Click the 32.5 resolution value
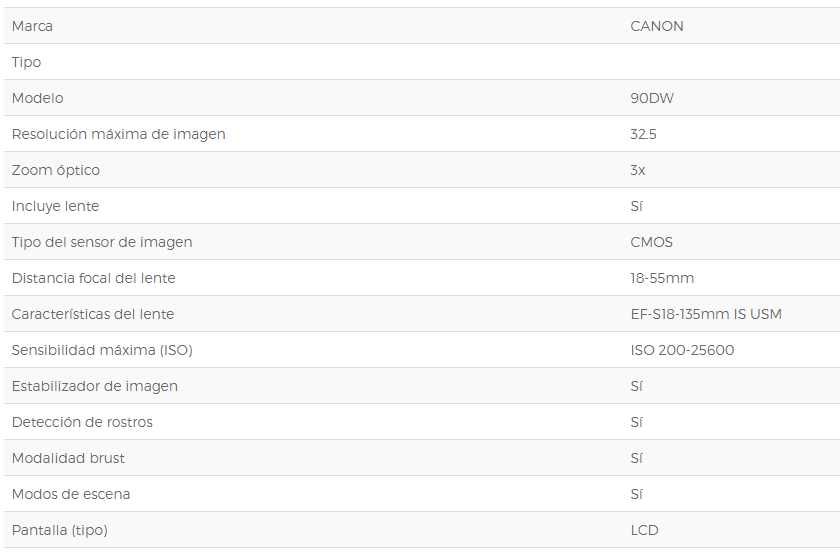The width and height of the screenshot is (840, 552). click(643, 134)
